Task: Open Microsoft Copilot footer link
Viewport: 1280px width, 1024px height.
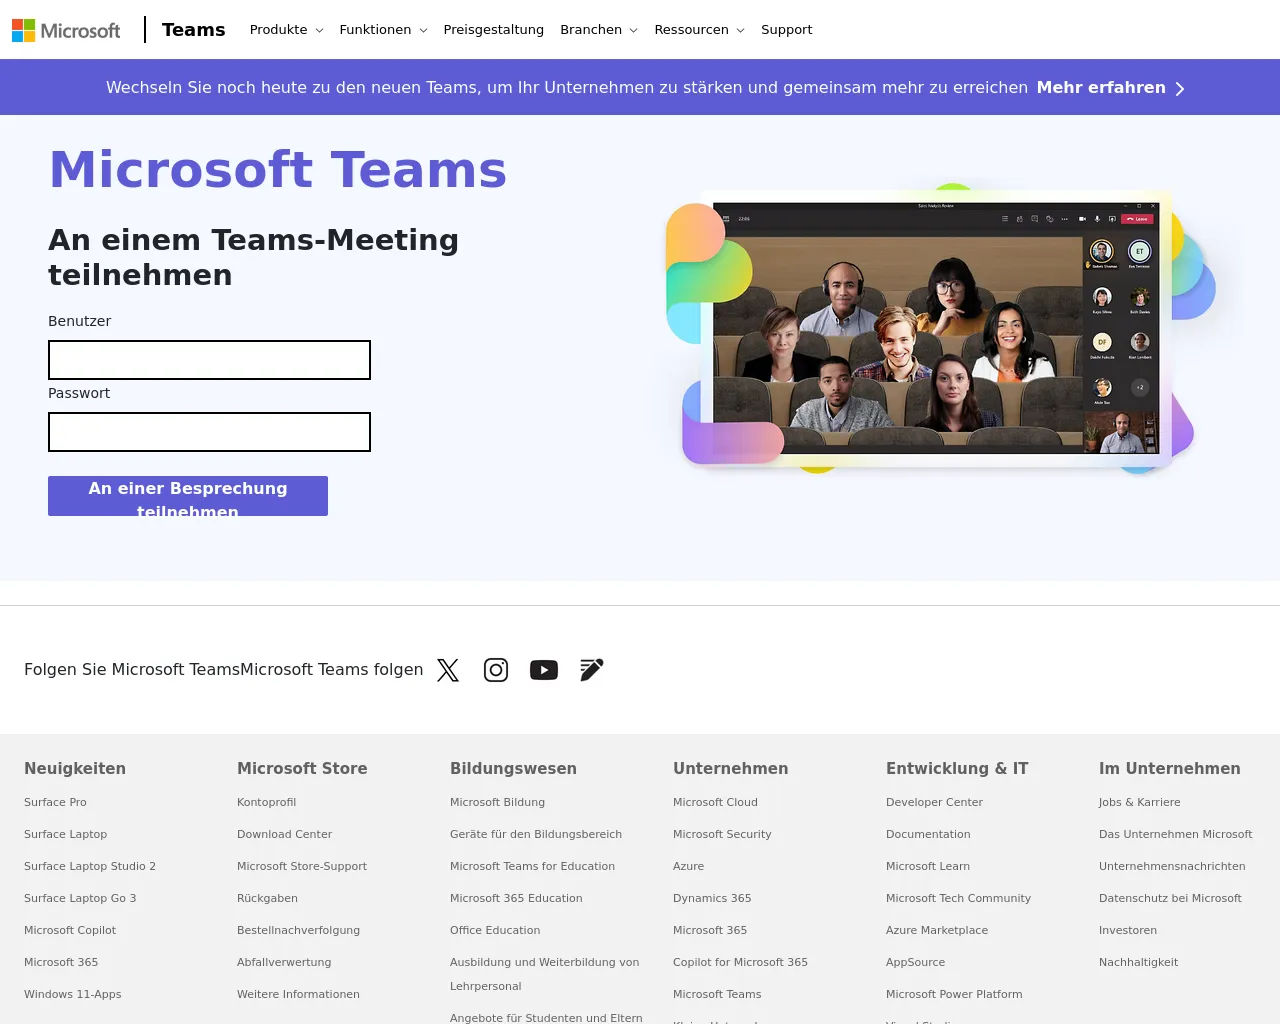Action: pos(70,930)
